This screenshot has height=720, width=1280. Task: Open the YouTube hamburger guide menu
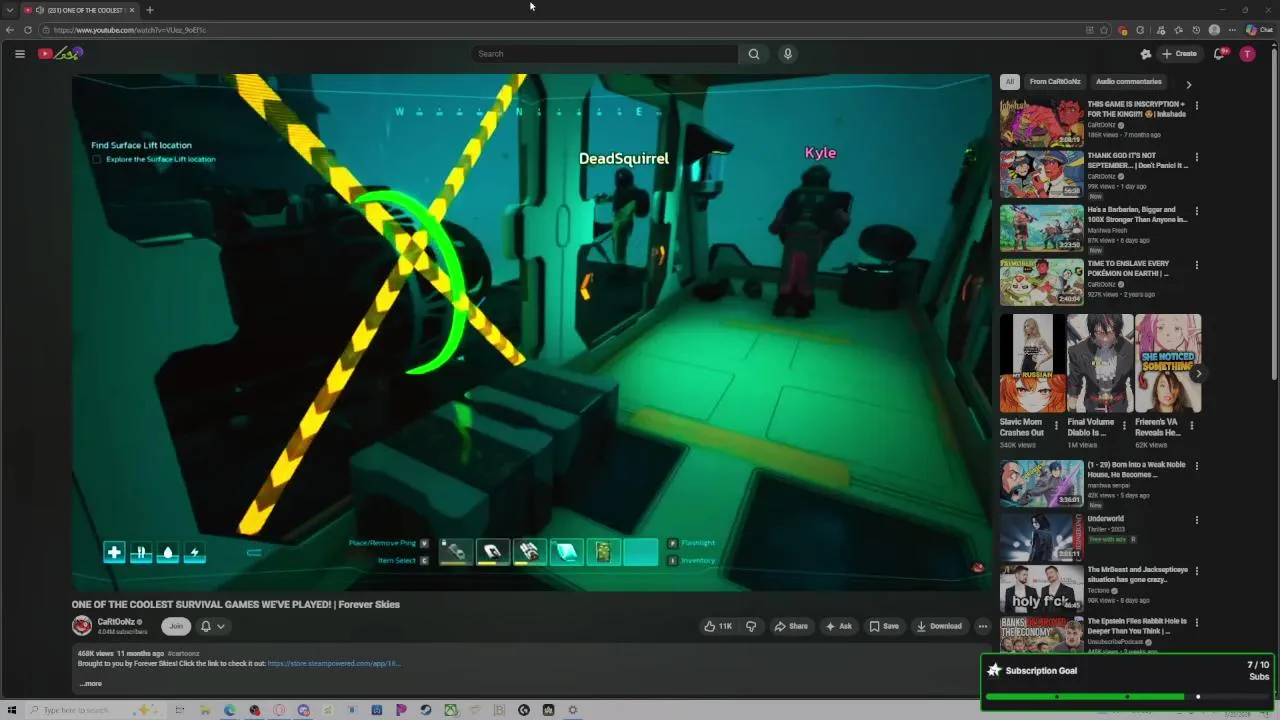tap(20, 54)
